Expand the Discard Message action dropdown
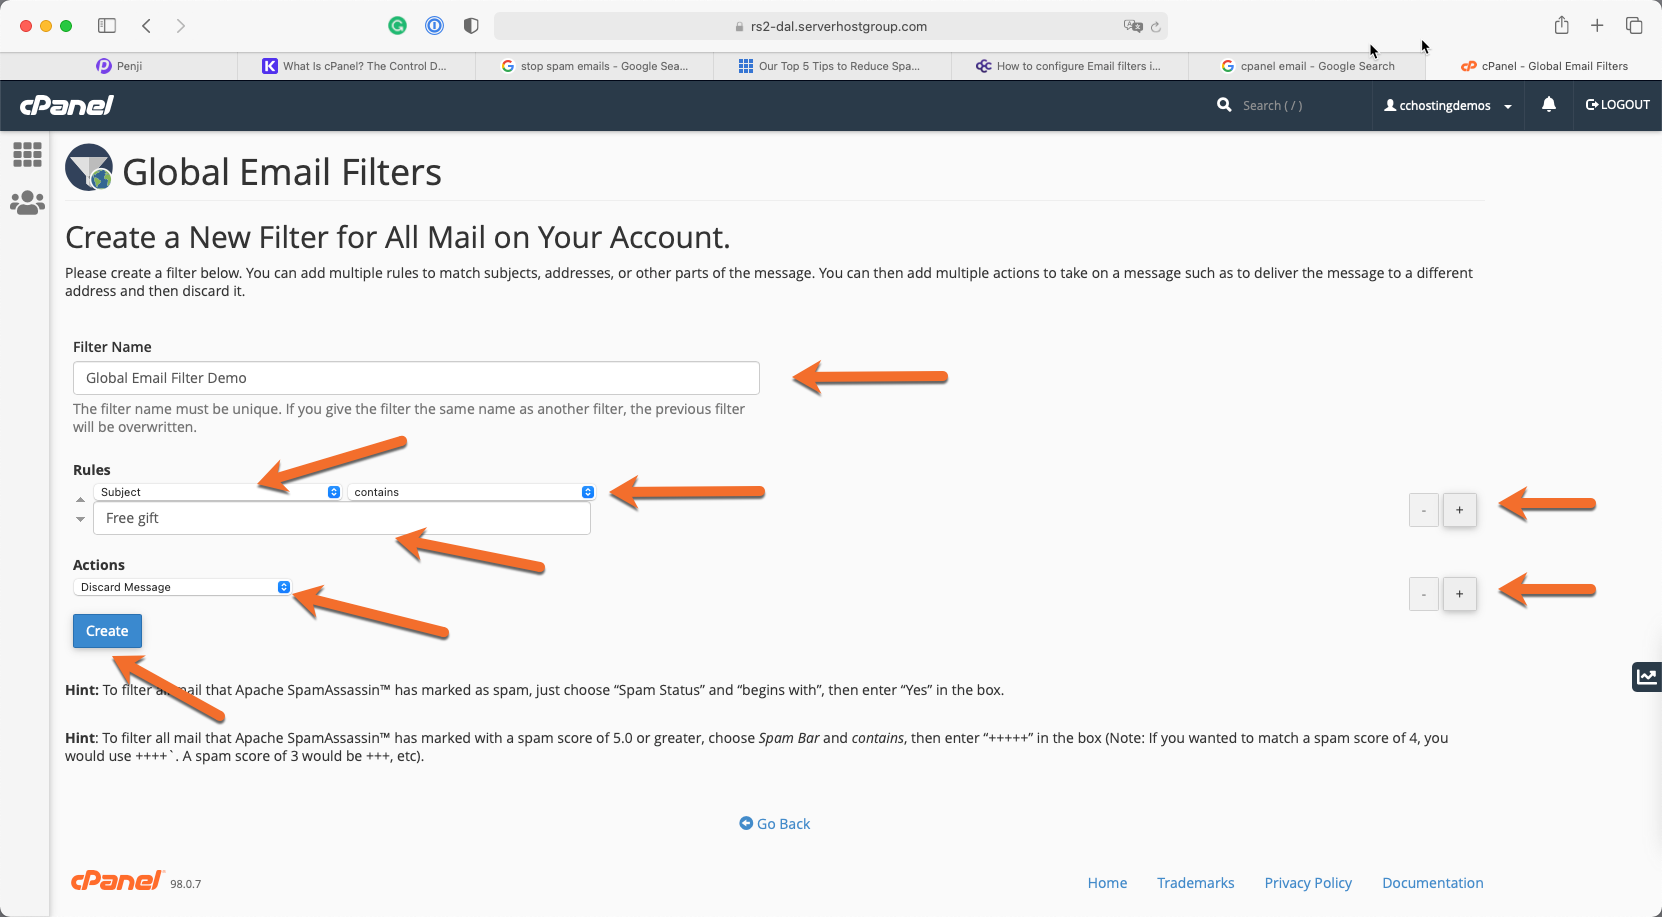Image resolution: width=1662 pixels, height=917 pixels. pyautogui.click(x=184, y=587)
